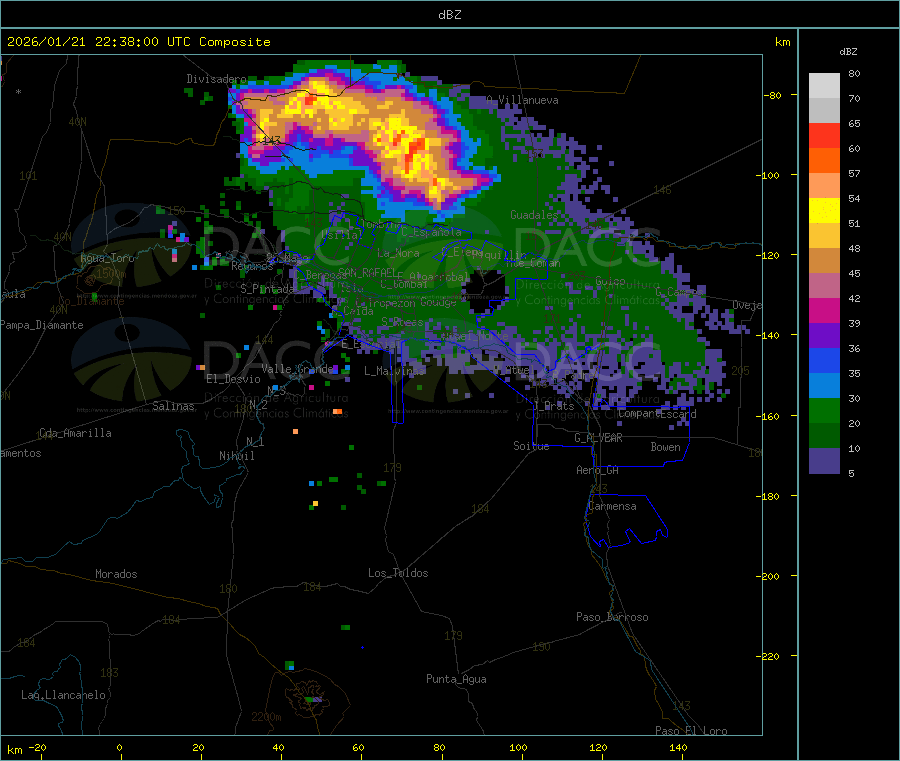Click the '100' km tick on the bottom axis
The height and width of the screenshot is (761, 900).
[518, 748]
